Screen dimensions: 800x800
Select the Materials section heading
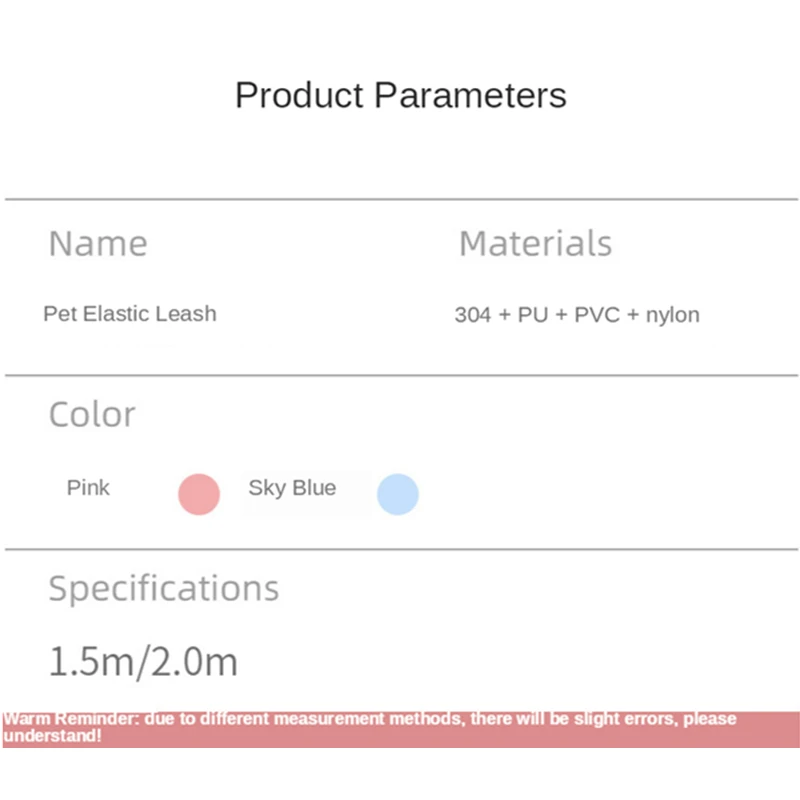pyautogui.click(x=535, y=244)
